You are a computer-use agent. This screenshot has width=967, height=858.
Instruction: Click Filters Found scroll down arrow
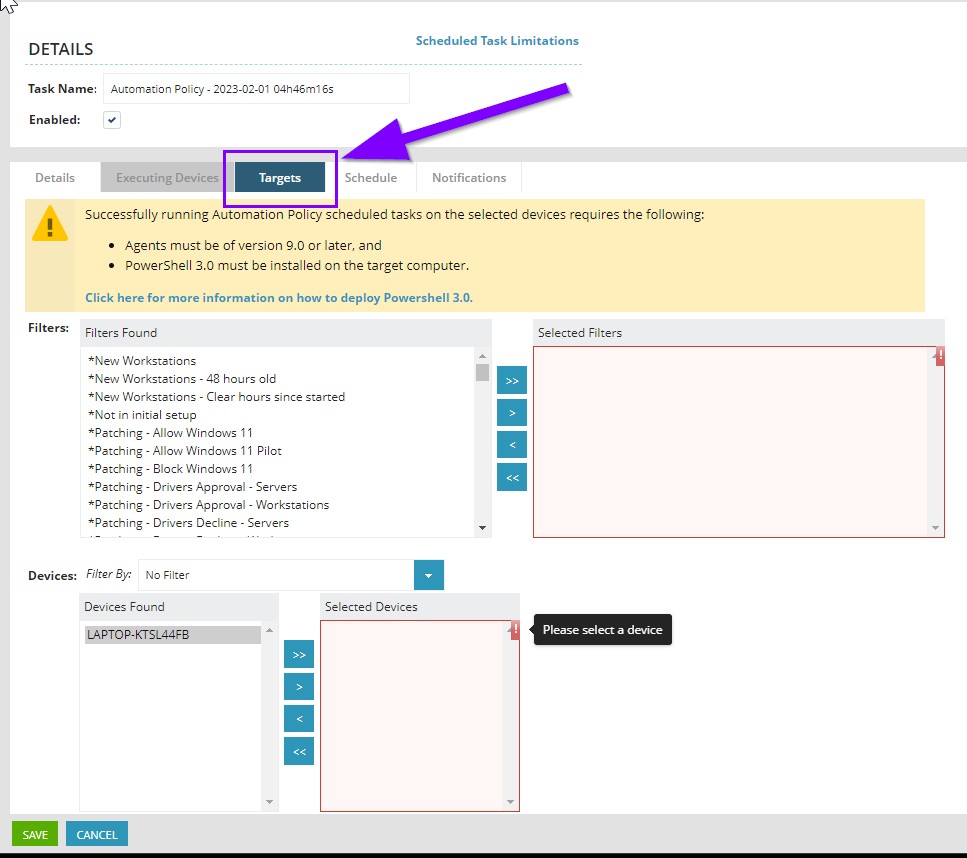point(482,528)
